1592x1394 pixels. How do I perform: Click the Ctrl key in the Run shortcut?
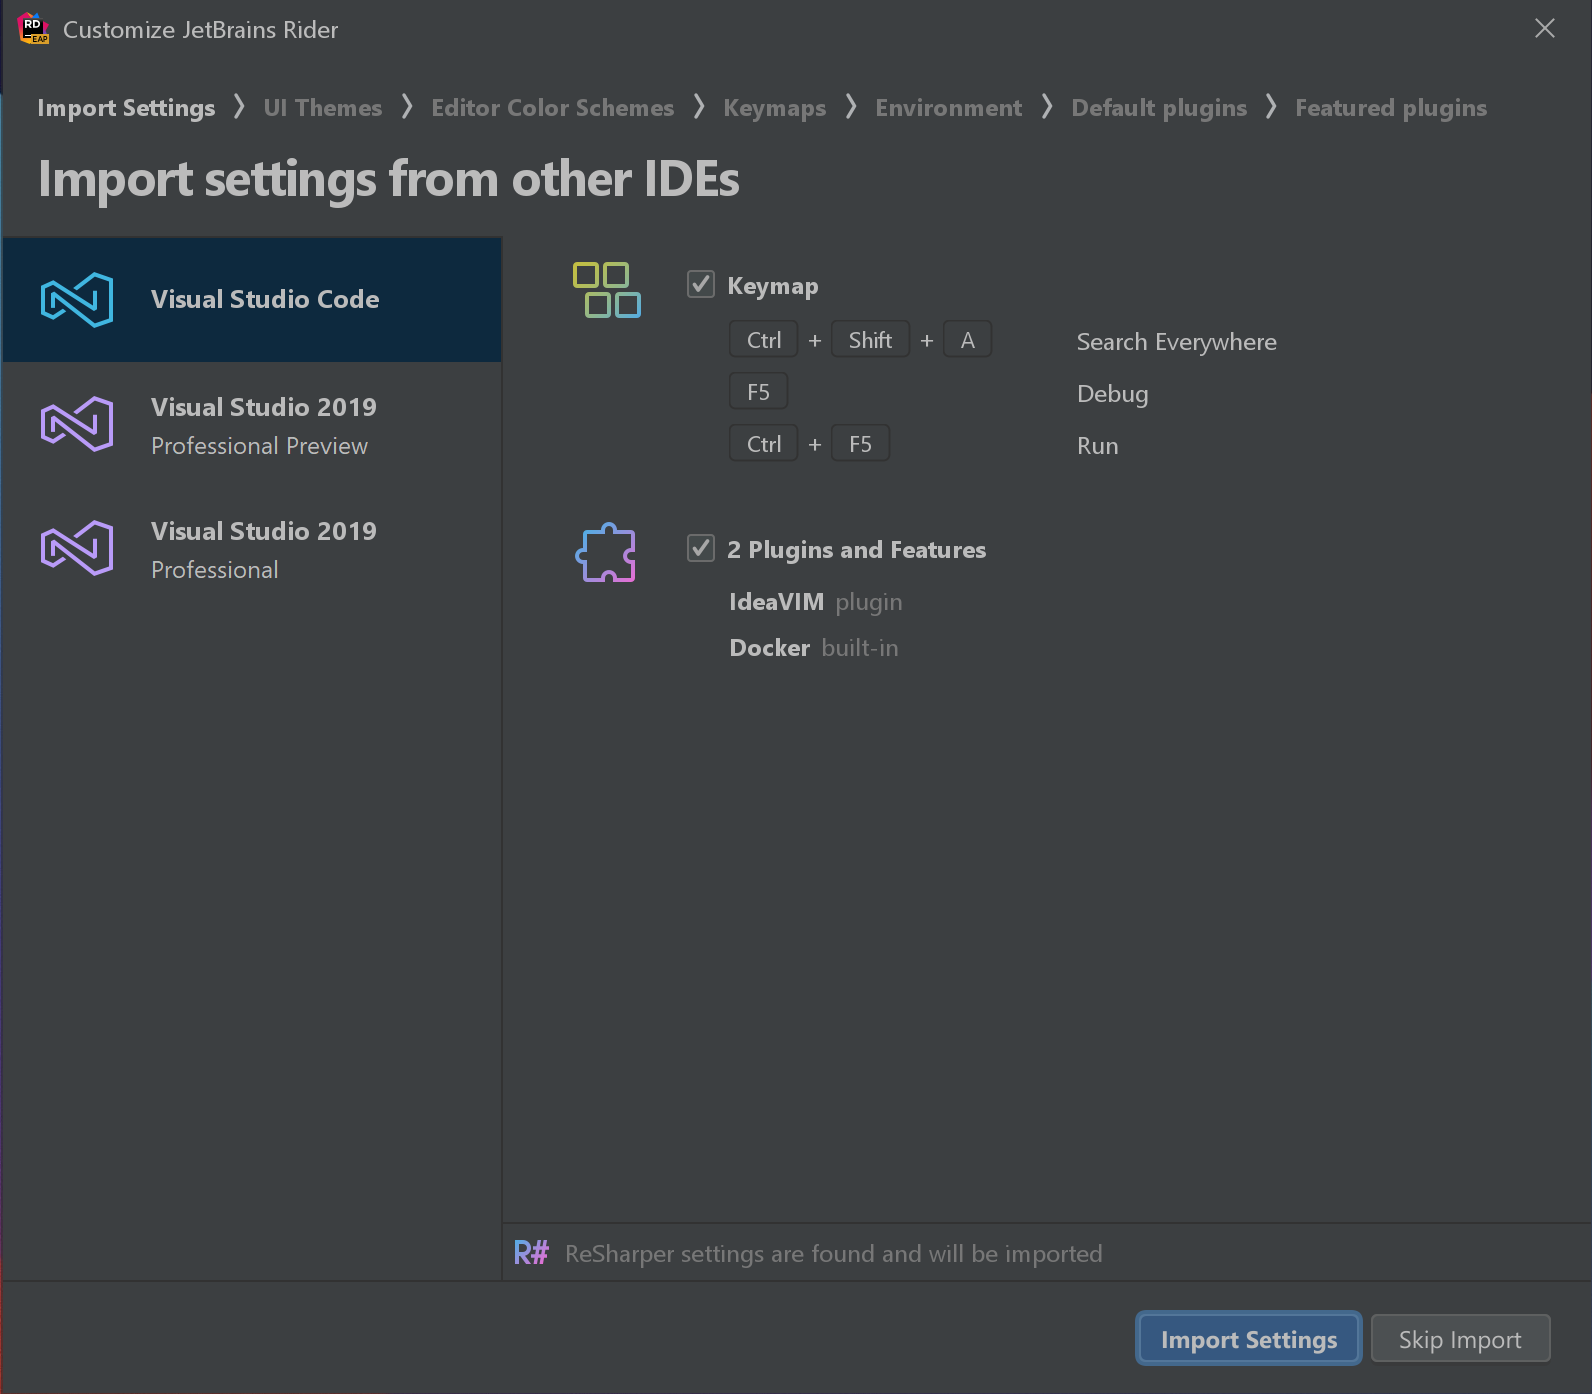pyautogui.click(x=764, y=444)
